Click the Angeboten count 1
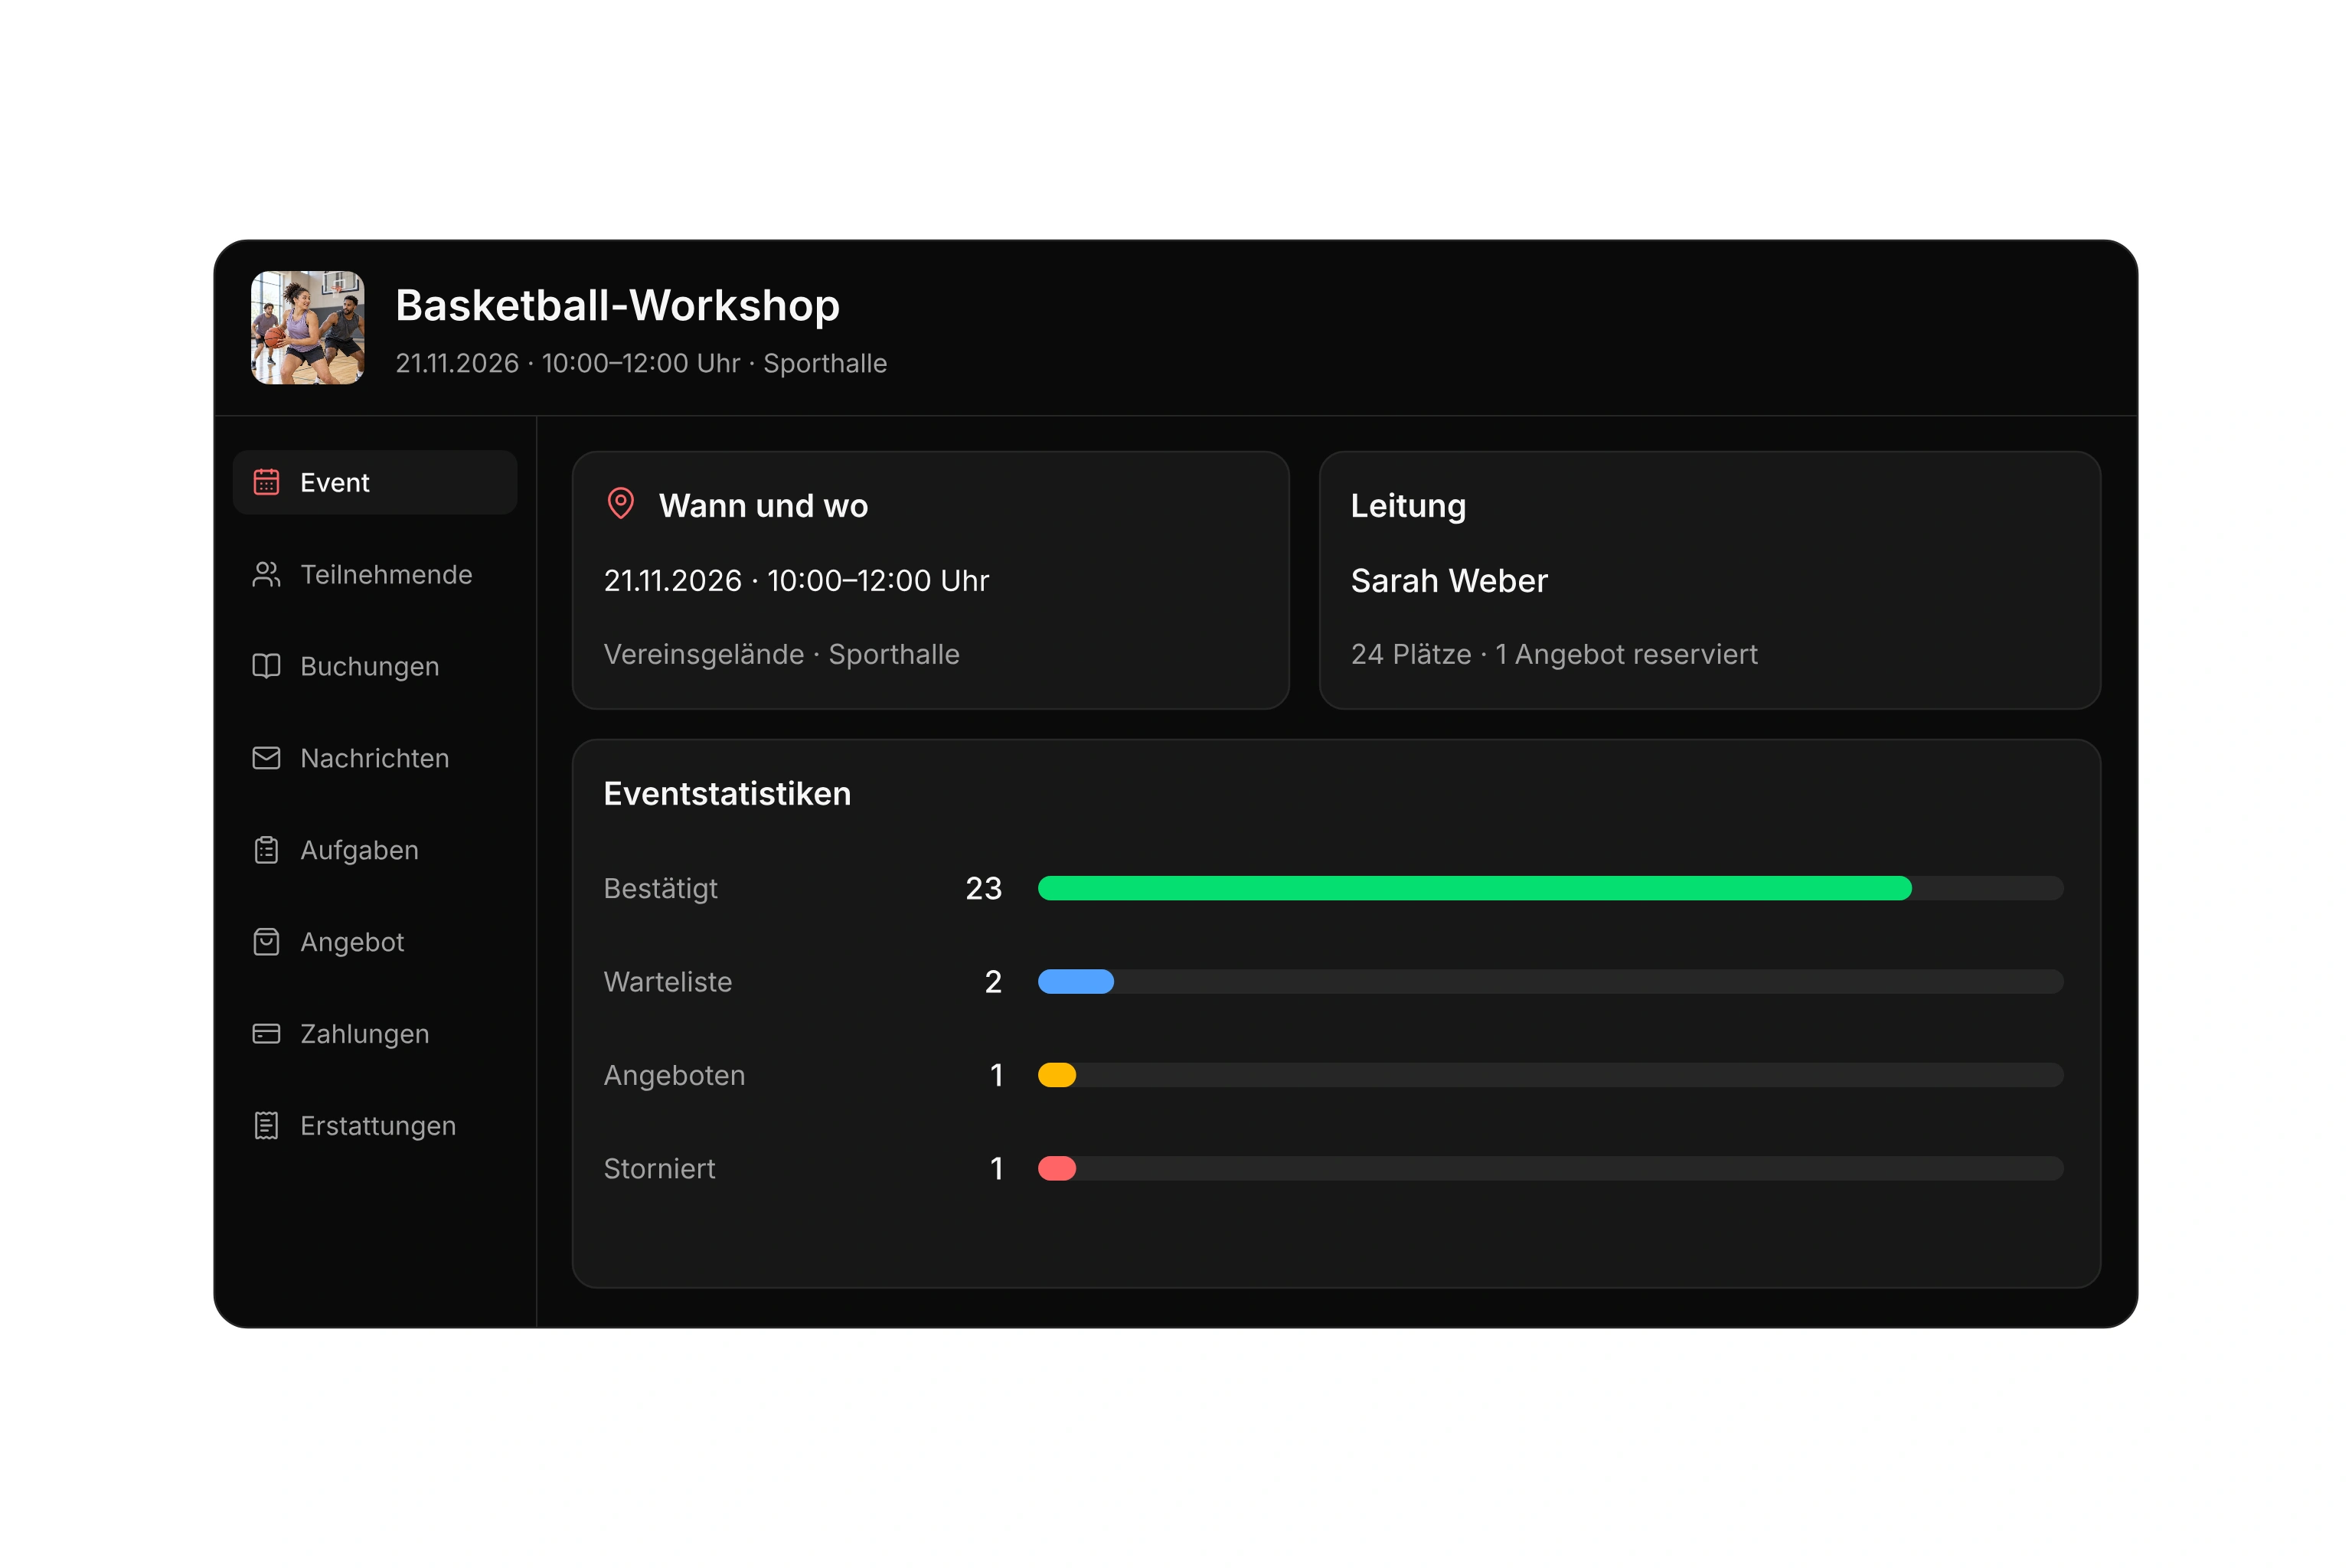The width and height of the screenshot is (2352, 1568). pyautogui.click(x=996, y=1075)
